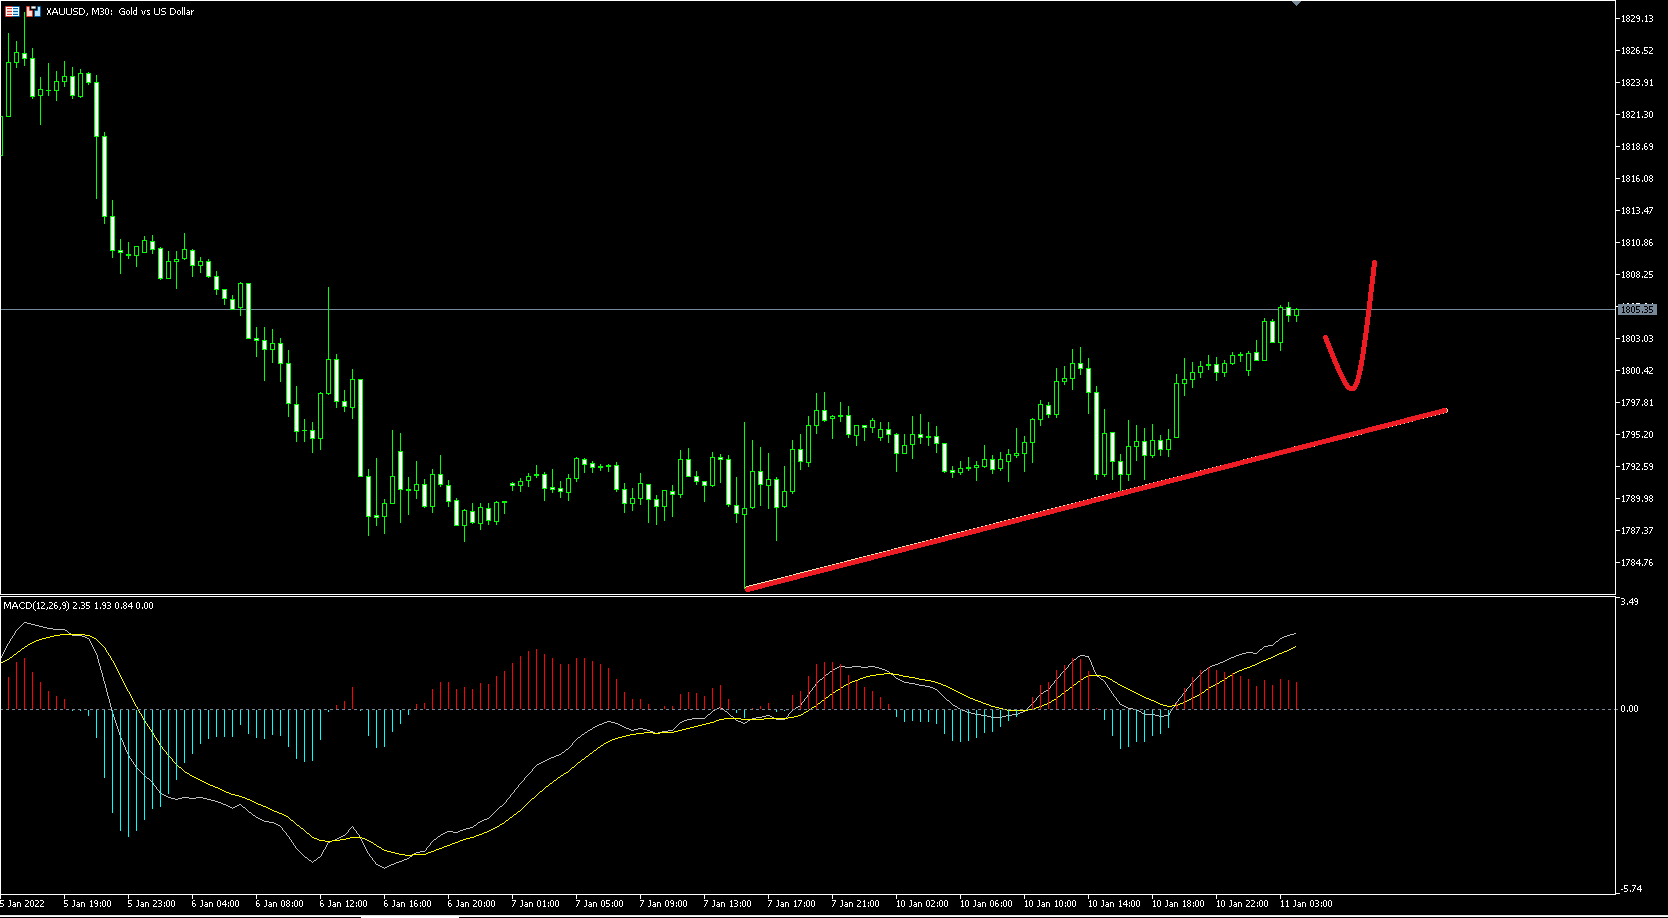The image size is (1668, 918).
Task: Click the gray chart shift triangle marker
Action: (1296, 3)
